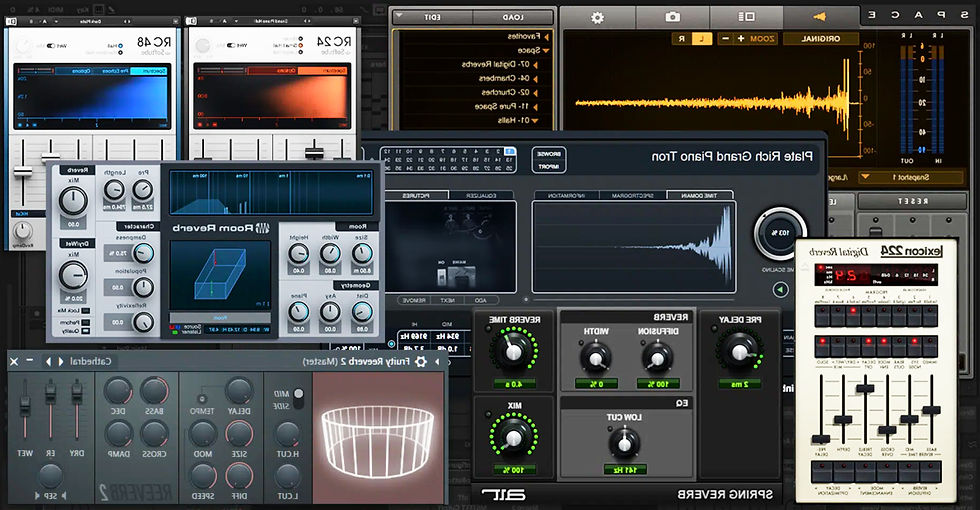The height and width of the screenshot is (510, 980).
Task: Click the SEP left arrow in Fruity Reeverb
Action: 38,496
